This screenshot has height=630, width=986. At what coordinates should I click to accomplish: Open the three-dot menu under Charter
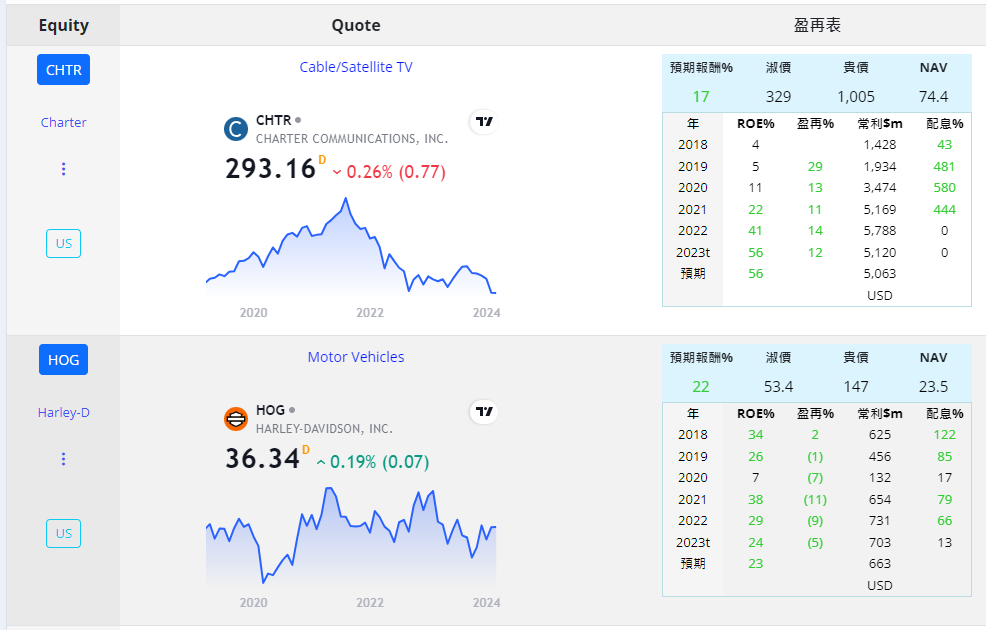tap(64, 169)
